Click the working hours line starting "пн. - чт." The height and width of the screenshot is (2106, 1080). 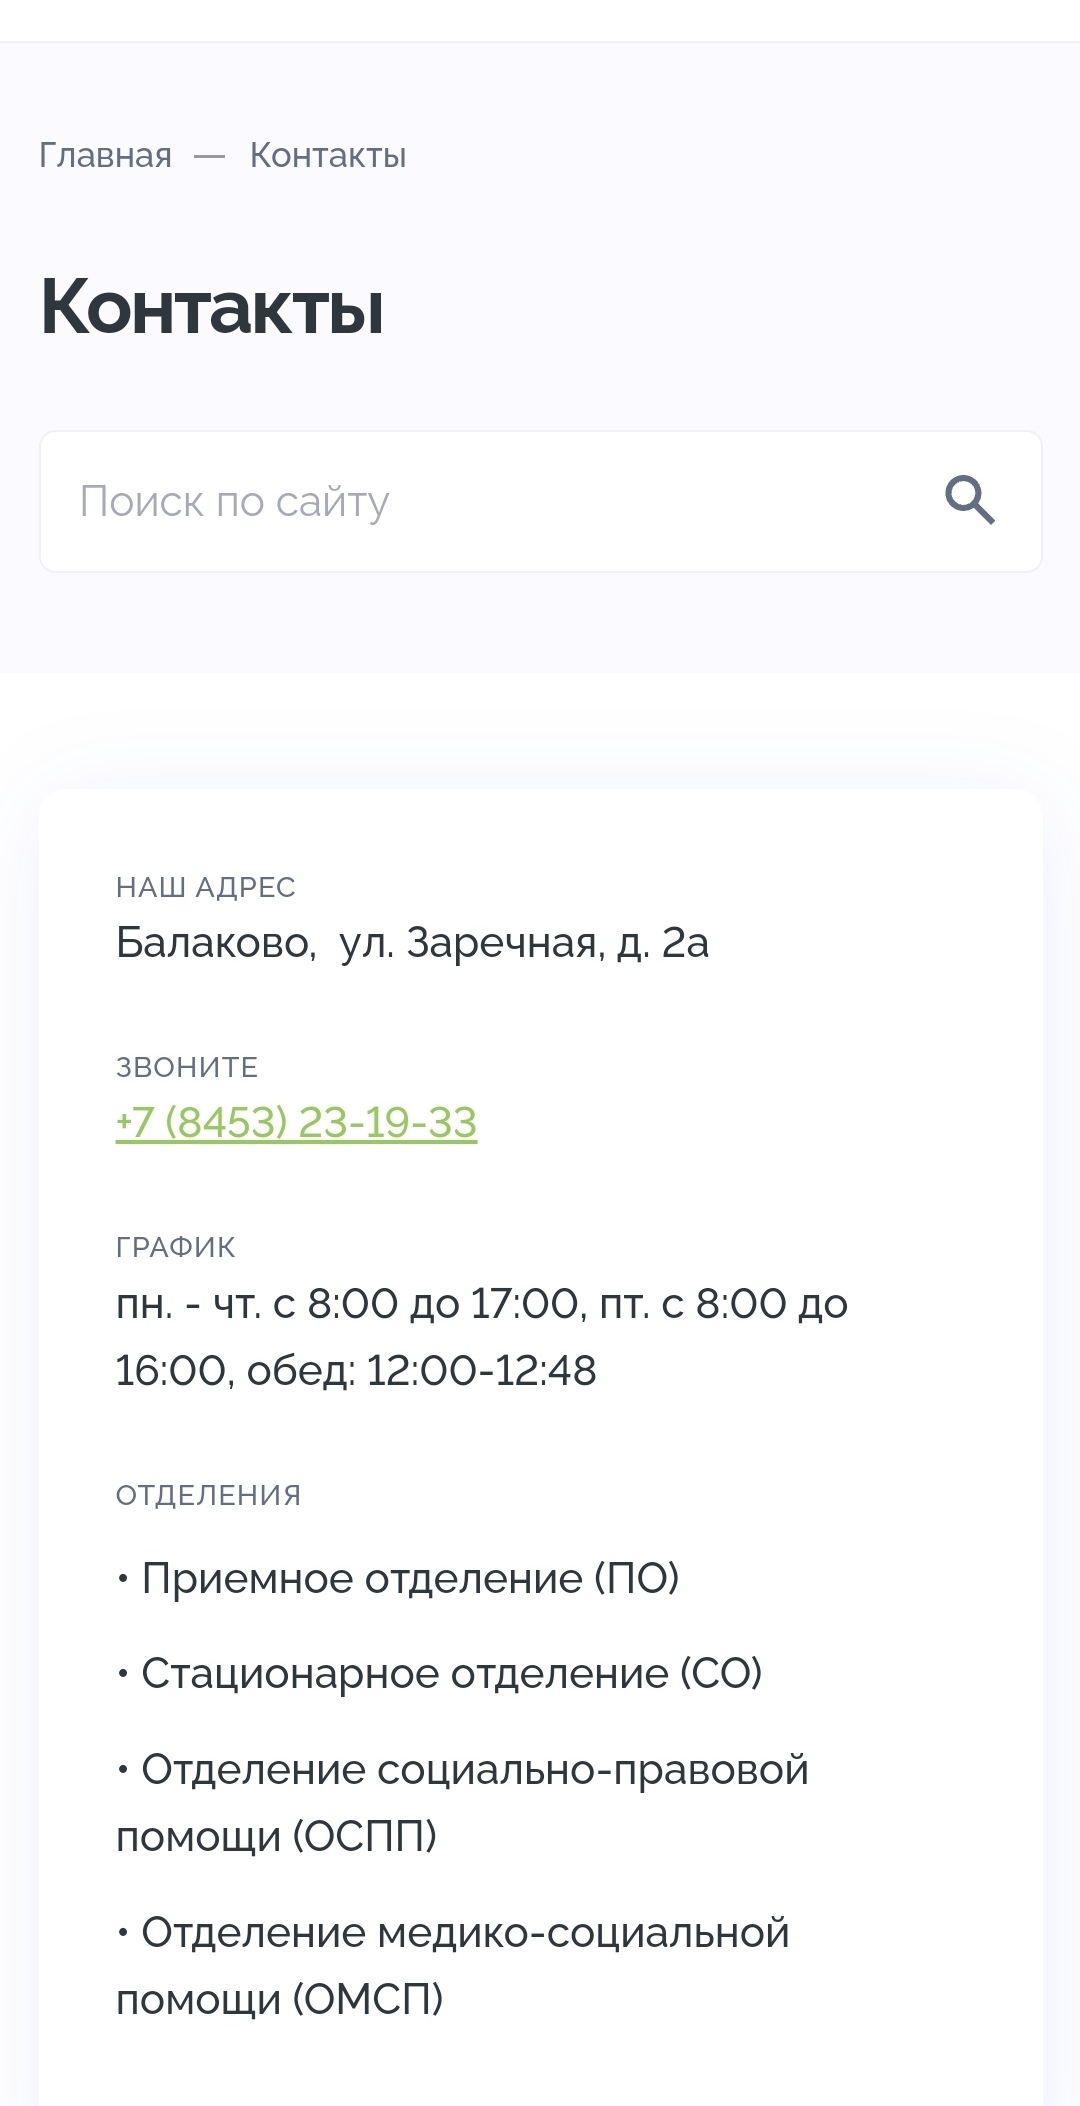(x=482, y=1303)
